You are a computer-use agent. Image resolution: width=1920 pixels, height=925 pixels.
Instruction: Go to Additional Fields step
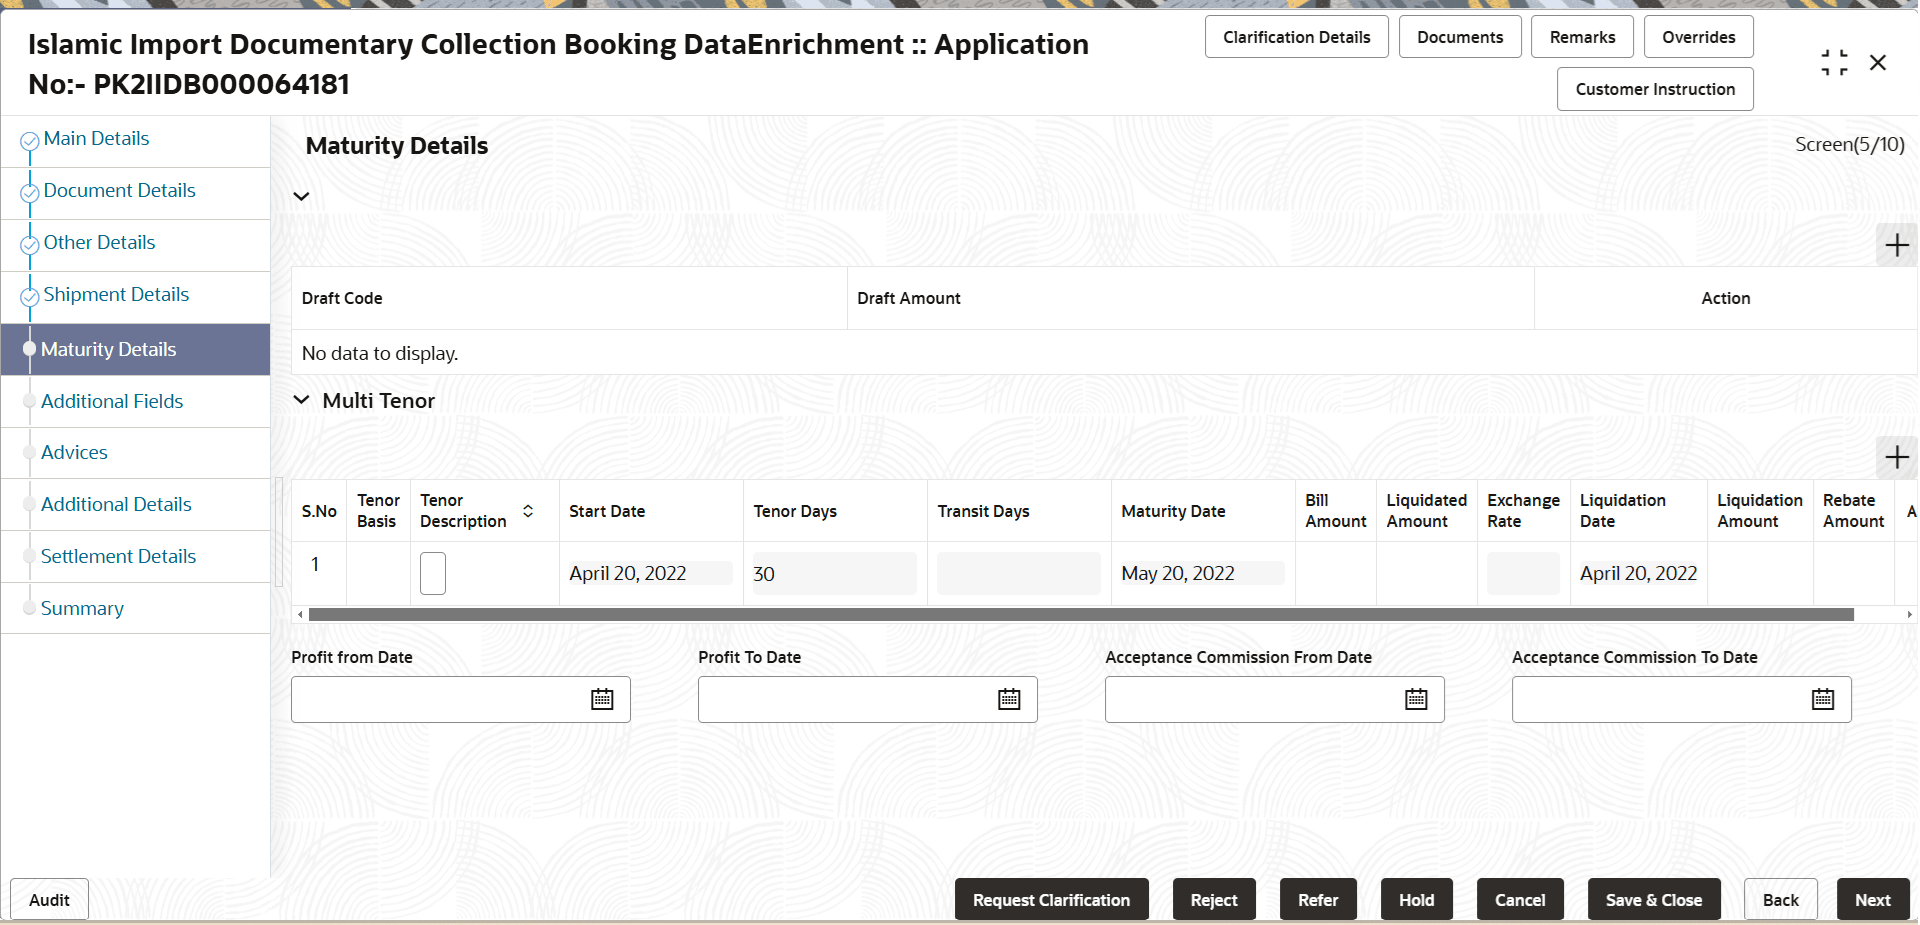[x=112, y=401]
